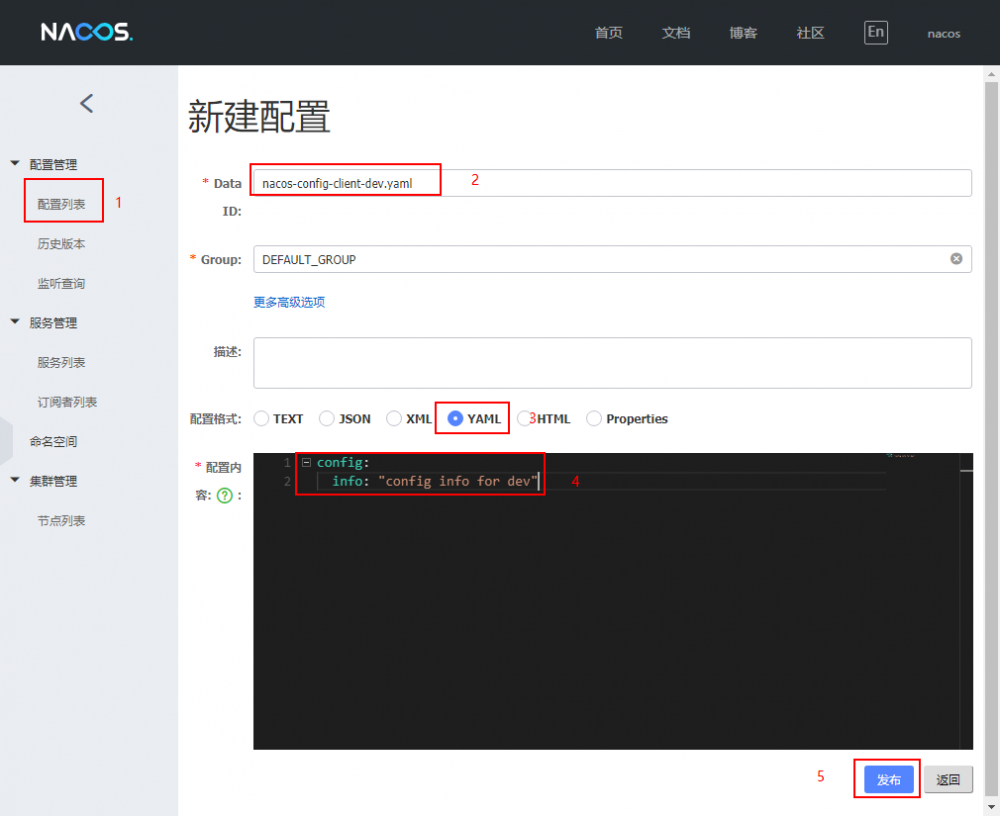Visit the 社区 page from the top bar
The height and width of the screenshot is (816, 1000).
pyautogui.click(x=809, y=33)
